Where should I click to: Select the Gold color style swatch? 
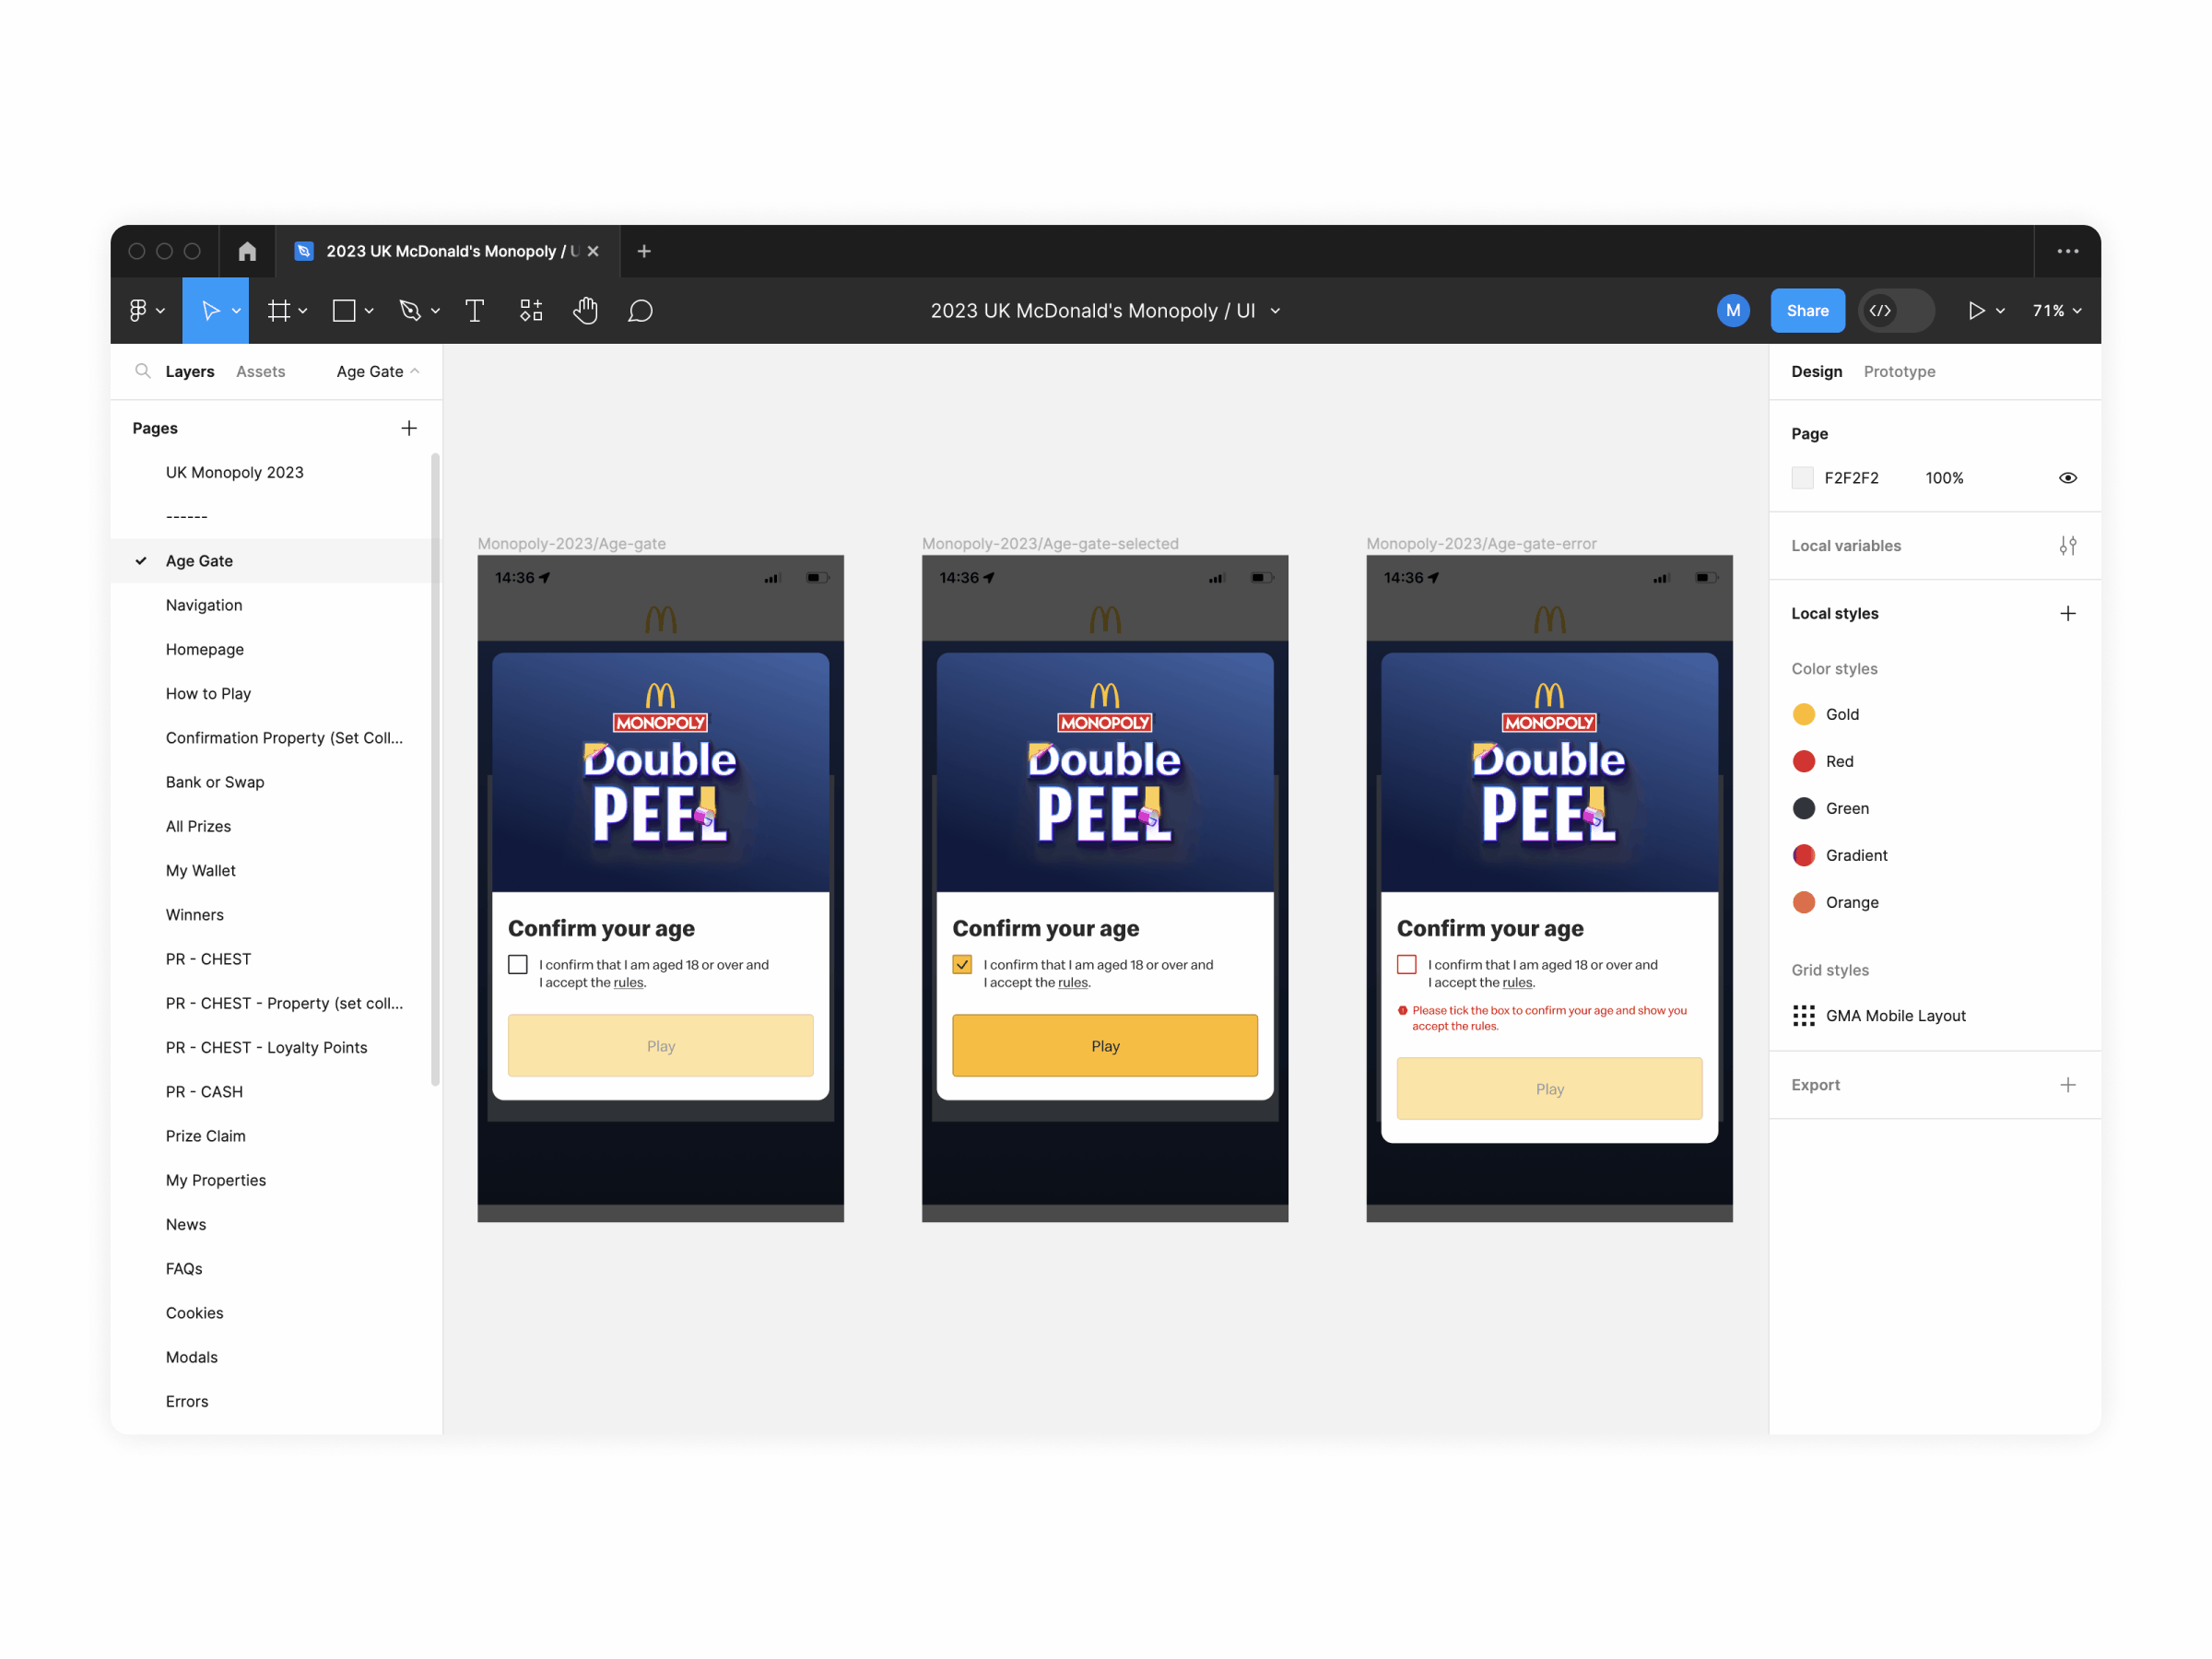pos(1803,714)
